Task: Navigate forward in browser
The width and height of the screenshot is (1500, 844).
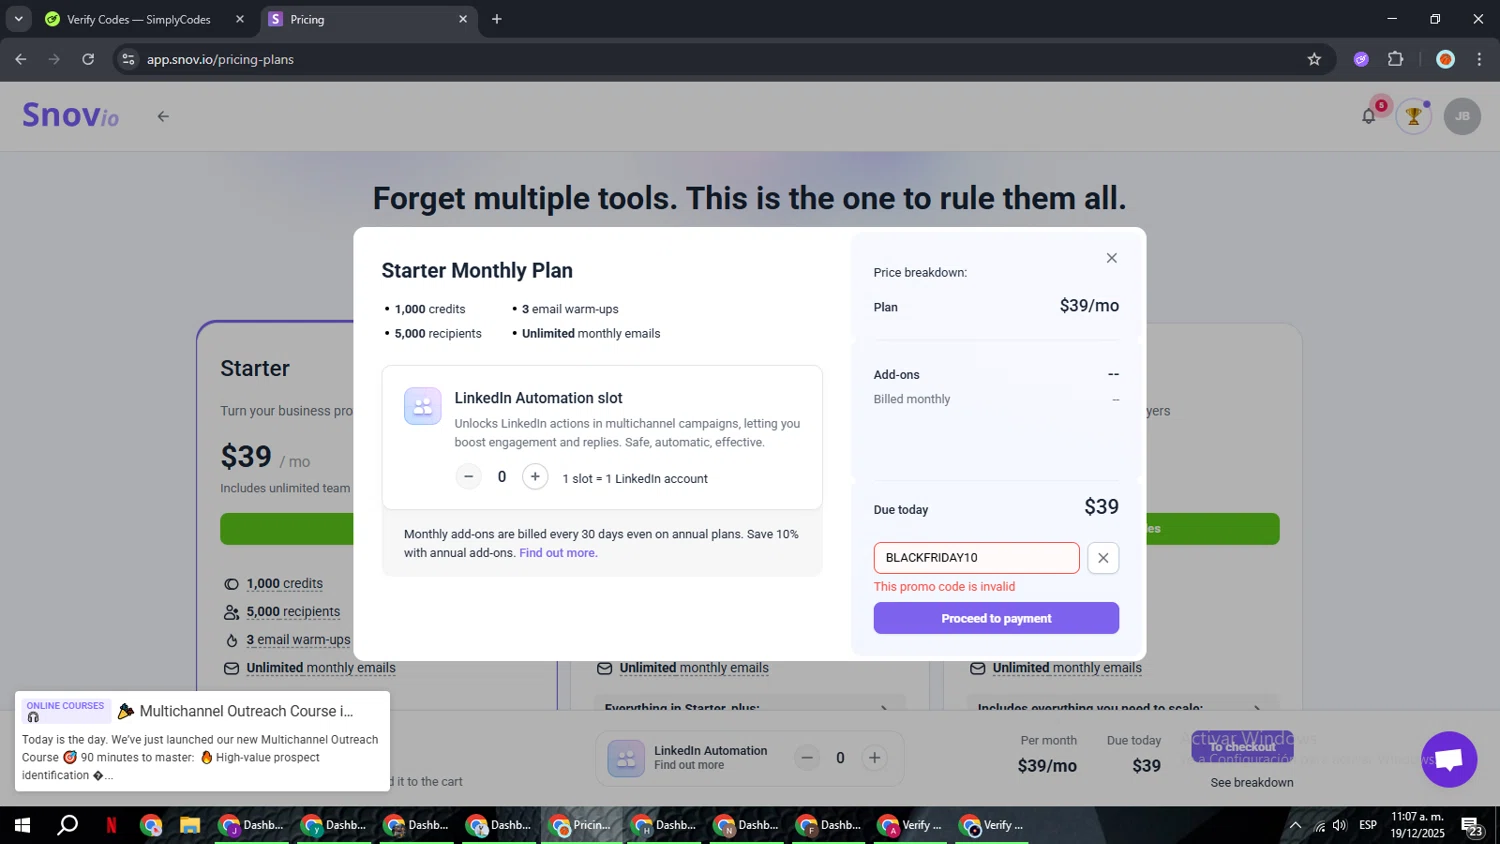Action: (x=54, y=59)
